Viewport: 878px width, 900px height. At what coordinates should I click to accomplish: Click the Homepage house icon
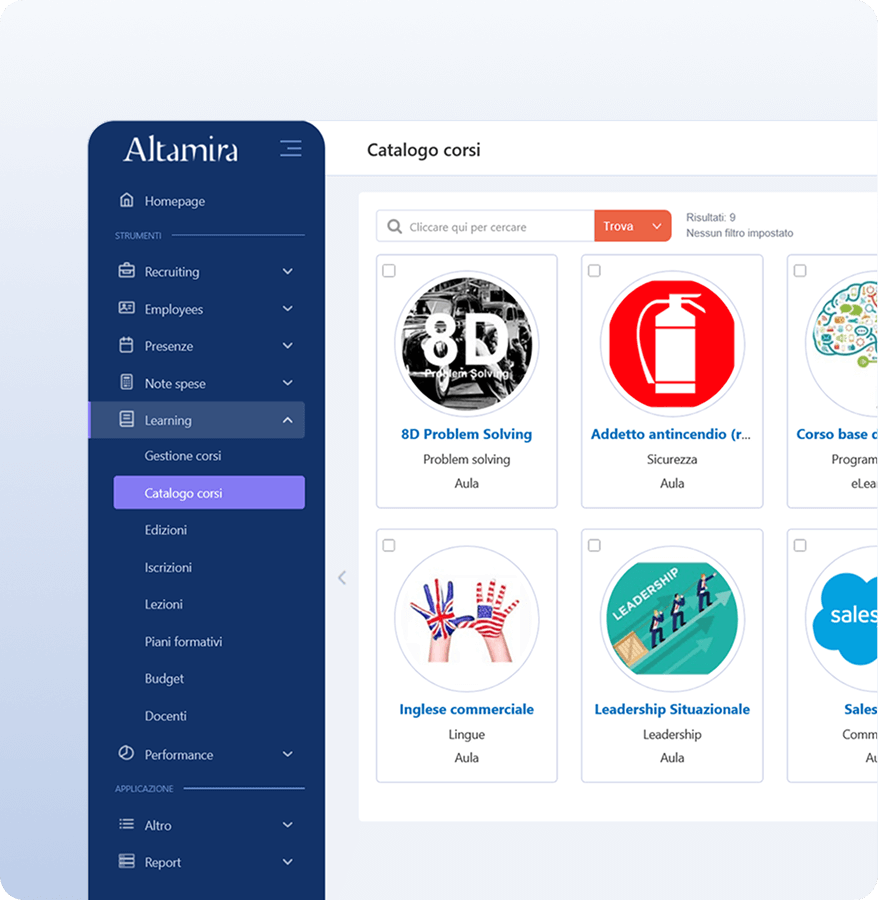point(127,200)
